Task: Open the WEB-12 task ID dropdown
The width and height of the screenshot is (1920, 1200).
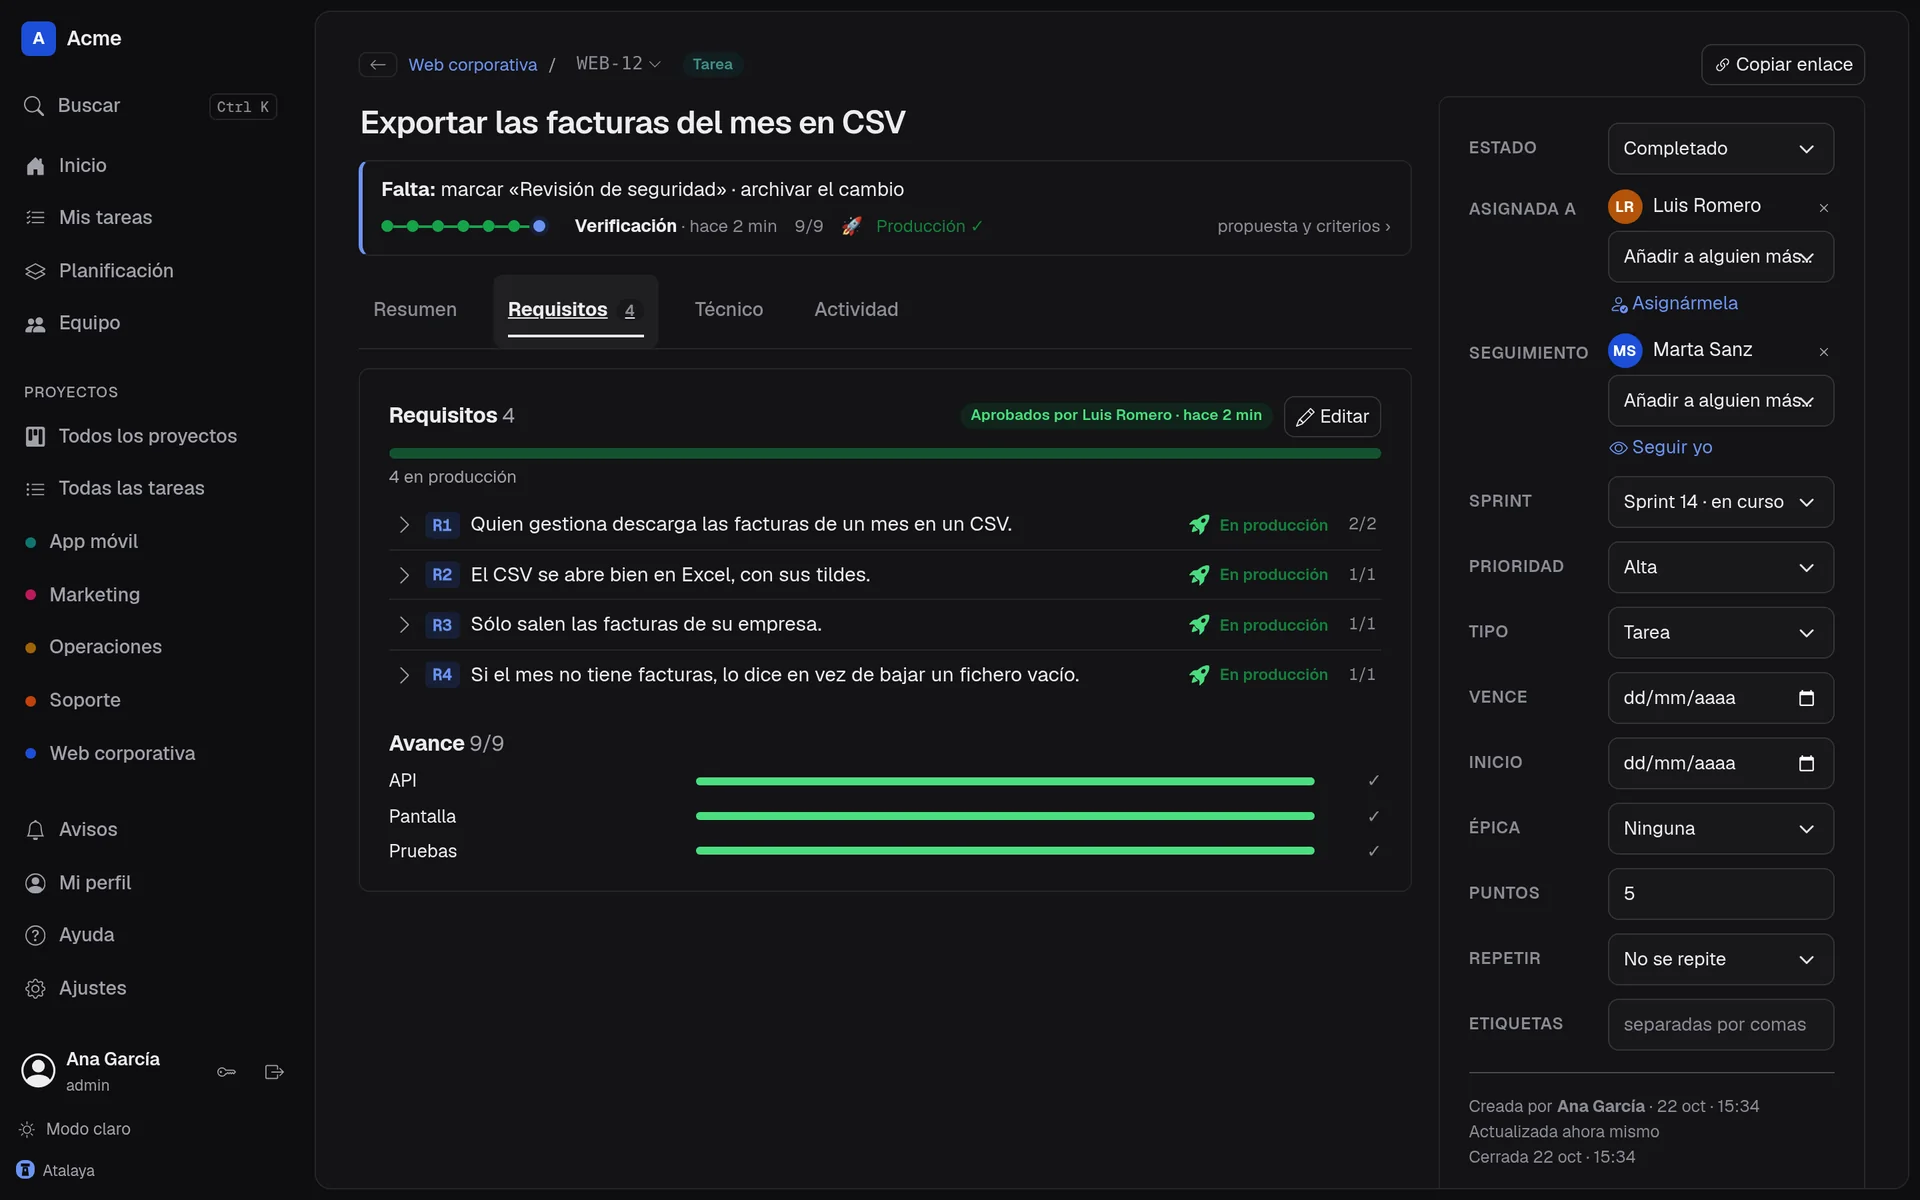Action: tap(618, 64)
